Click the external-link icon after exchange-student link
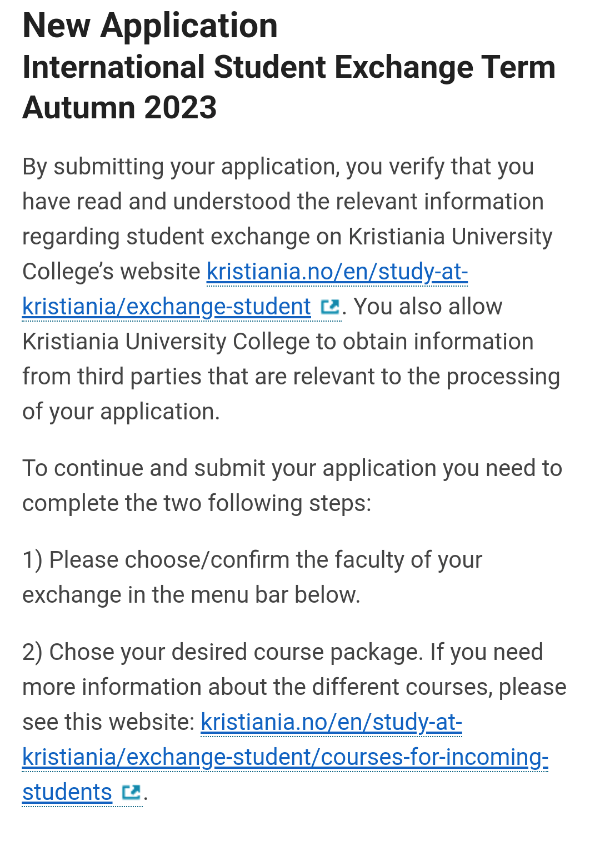The height and width of the screenshot is (851, 600). coord(330,307)
